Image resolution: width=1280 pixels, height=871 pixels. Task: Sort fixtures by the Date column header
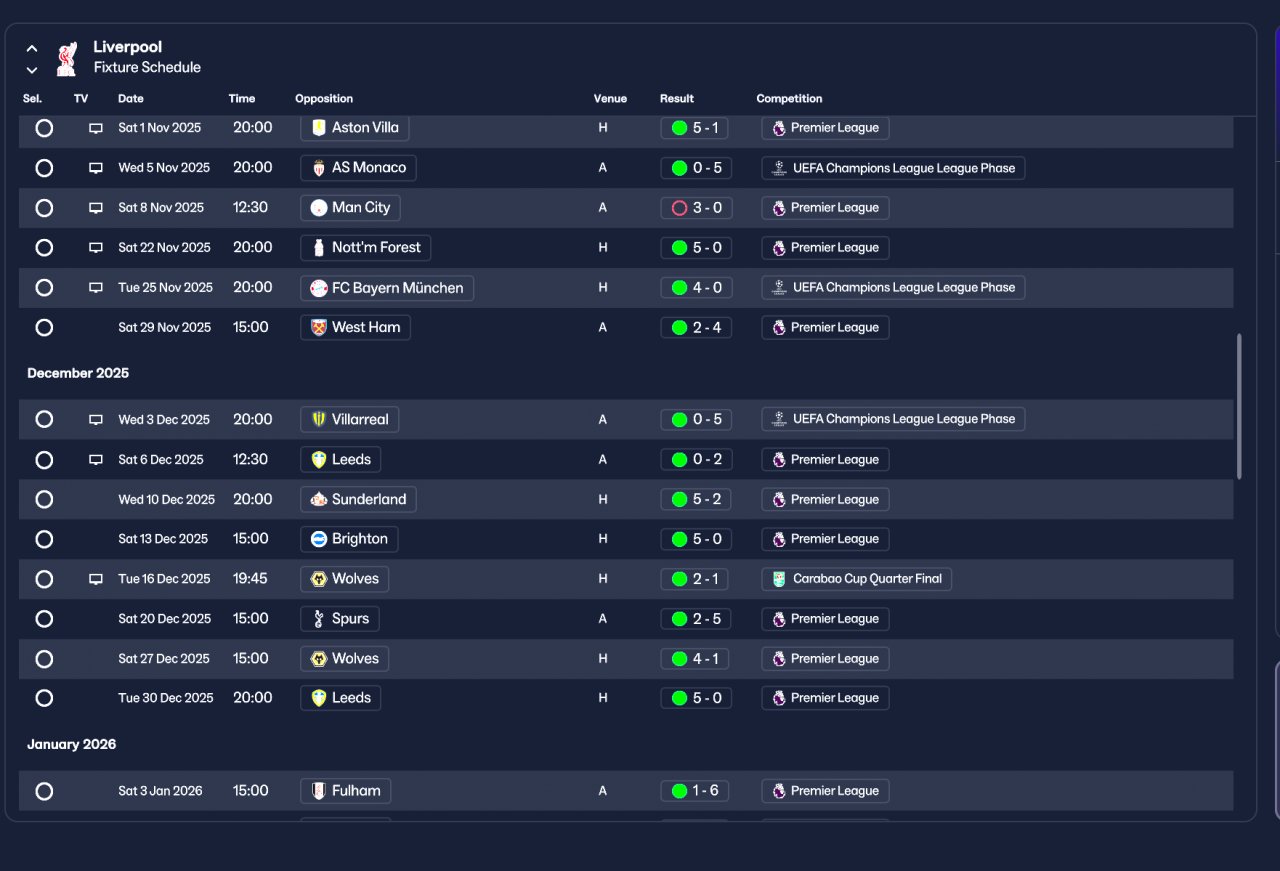(x=131, y=99)
